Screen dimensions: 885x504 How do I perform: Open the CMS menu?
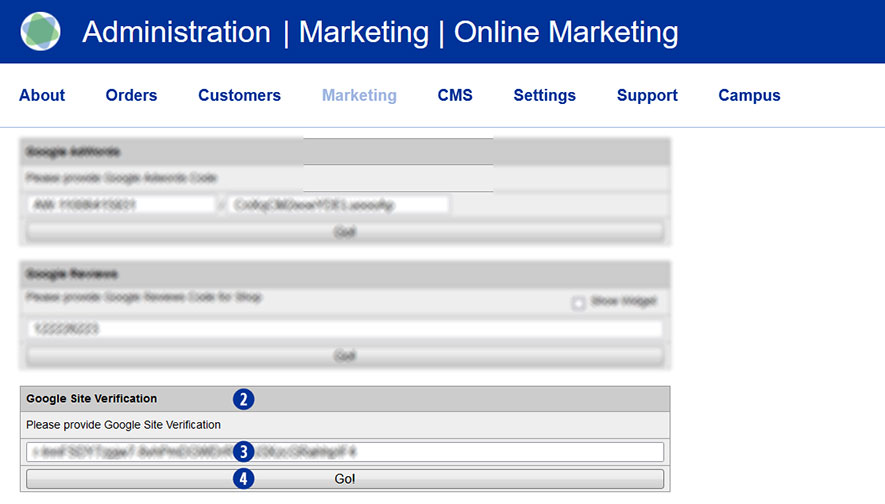(455, 96)
